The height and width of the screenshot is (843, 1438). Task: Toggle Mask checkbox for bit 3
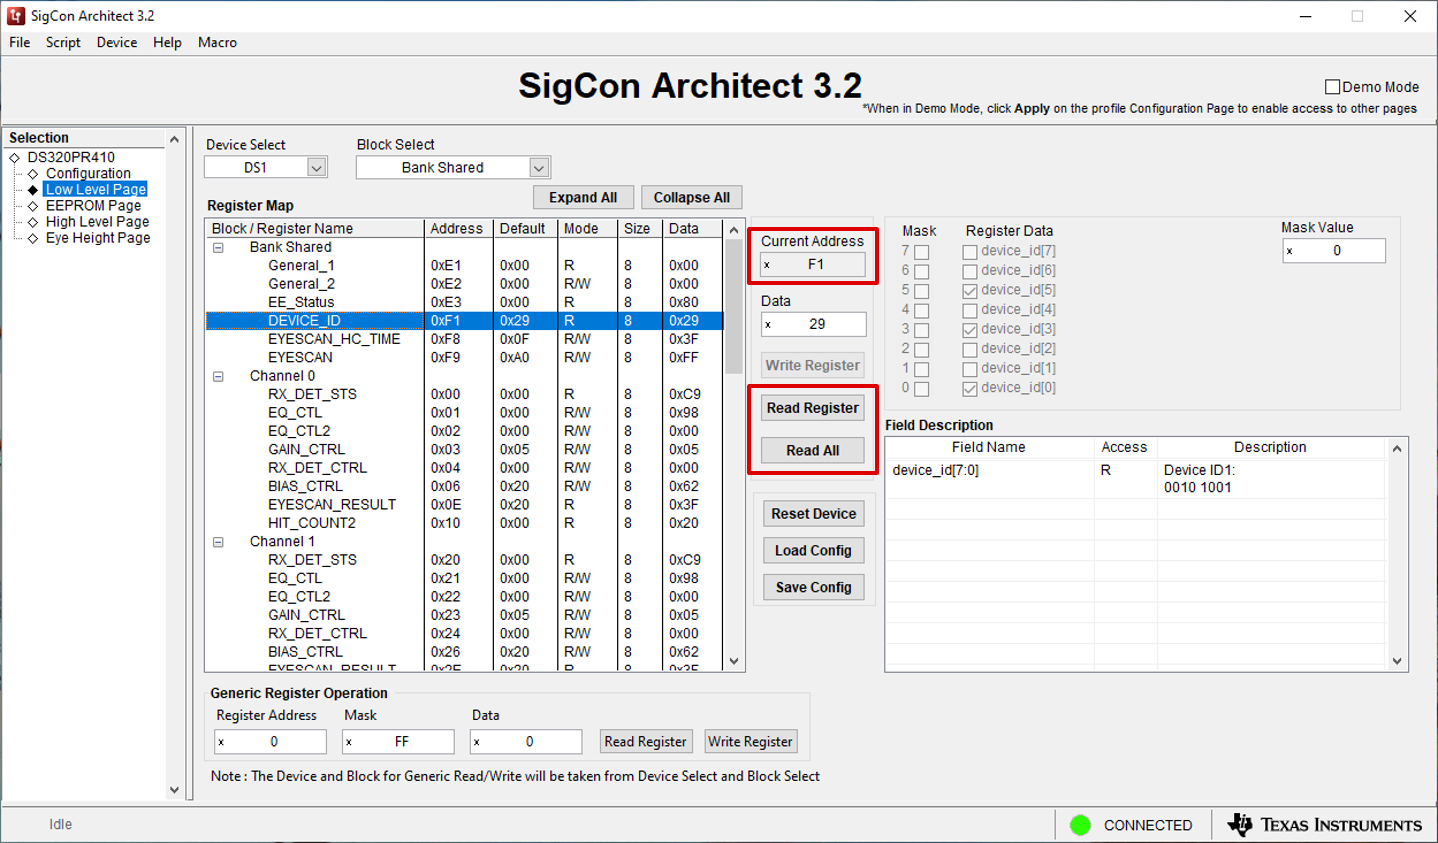(921, 330)
